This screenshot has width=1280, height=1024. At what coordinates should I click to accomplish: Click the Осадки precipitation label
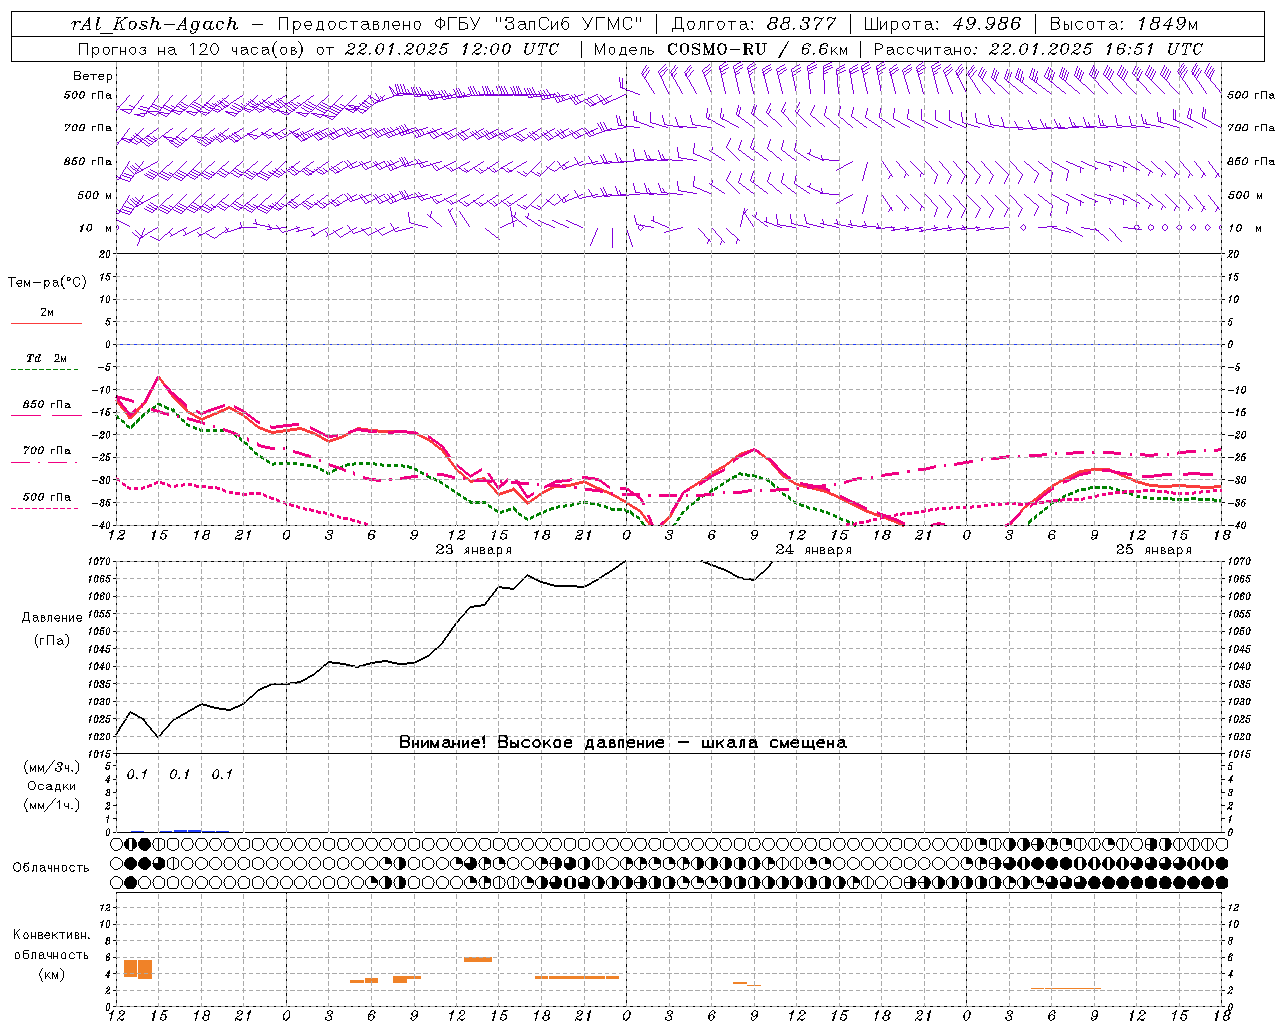tap(51, 786)
